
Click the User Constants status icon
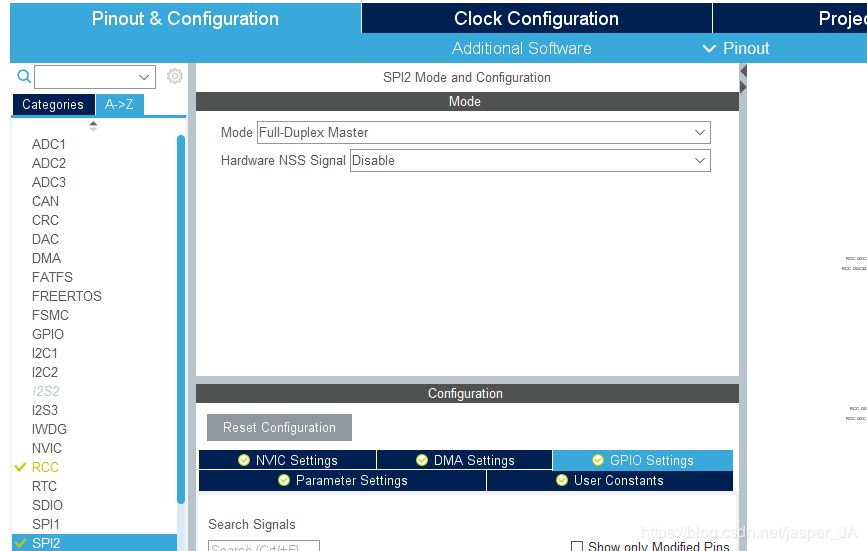[x=562, y=480]
